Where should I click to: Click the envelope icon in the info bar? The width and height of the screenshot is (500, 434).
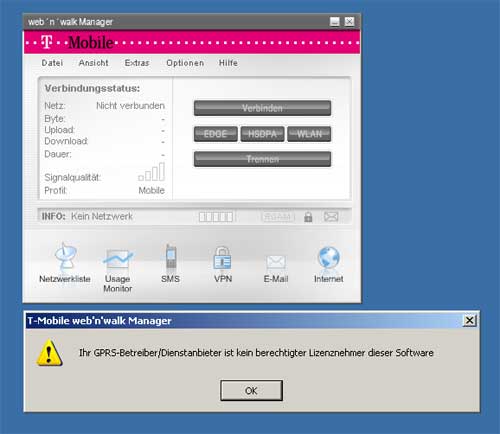[331, 217]
